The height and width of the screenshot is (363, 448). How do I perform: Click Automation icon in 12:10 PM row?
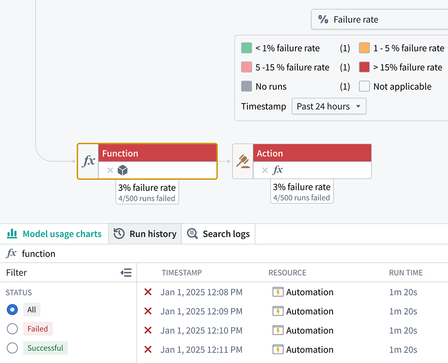[x=278, y=330]
